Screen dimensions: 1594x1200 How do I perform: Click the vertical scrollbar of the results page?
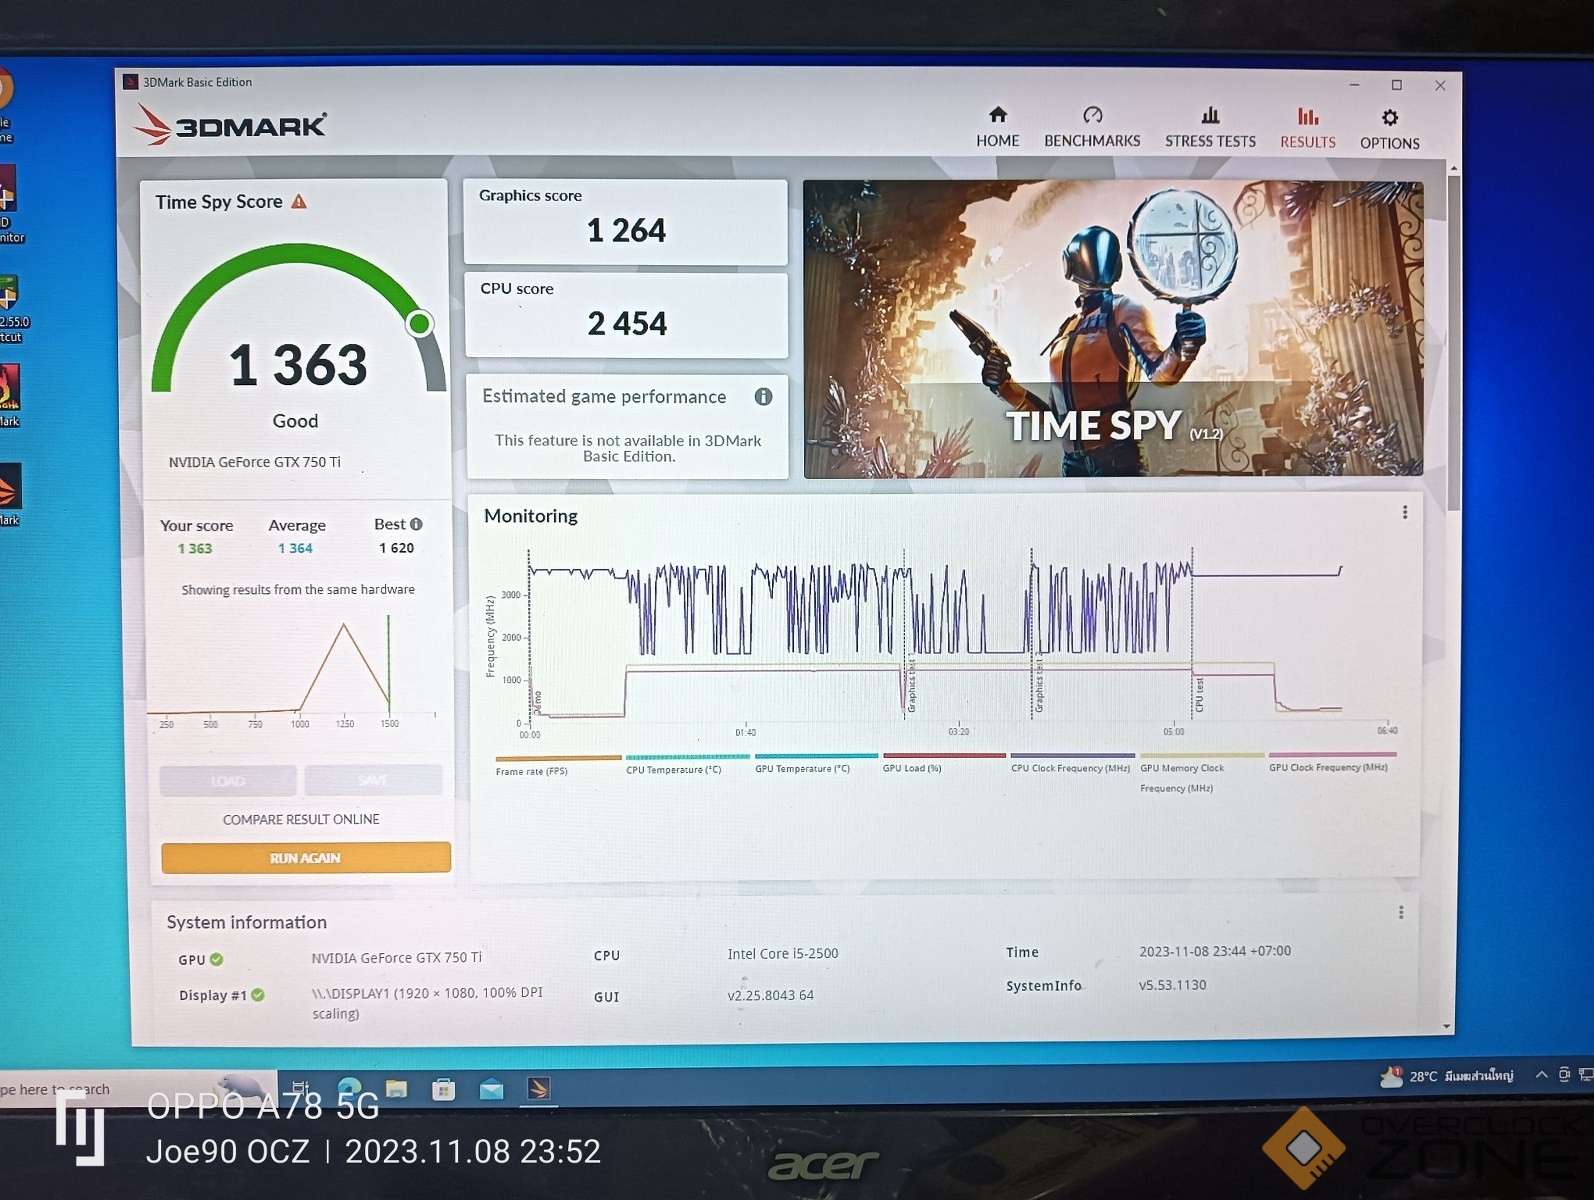(x=1453, y=340)
